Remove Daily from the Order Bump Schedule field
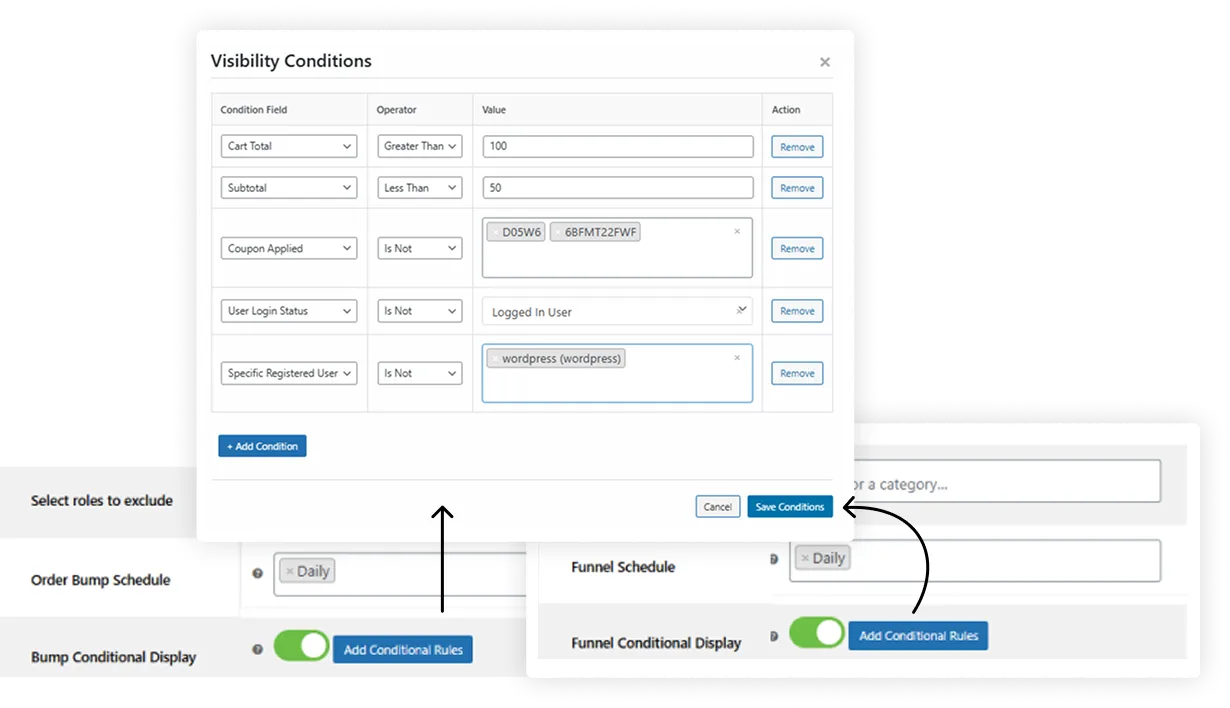The image size is (1230, 708). [x=290, y=570]
